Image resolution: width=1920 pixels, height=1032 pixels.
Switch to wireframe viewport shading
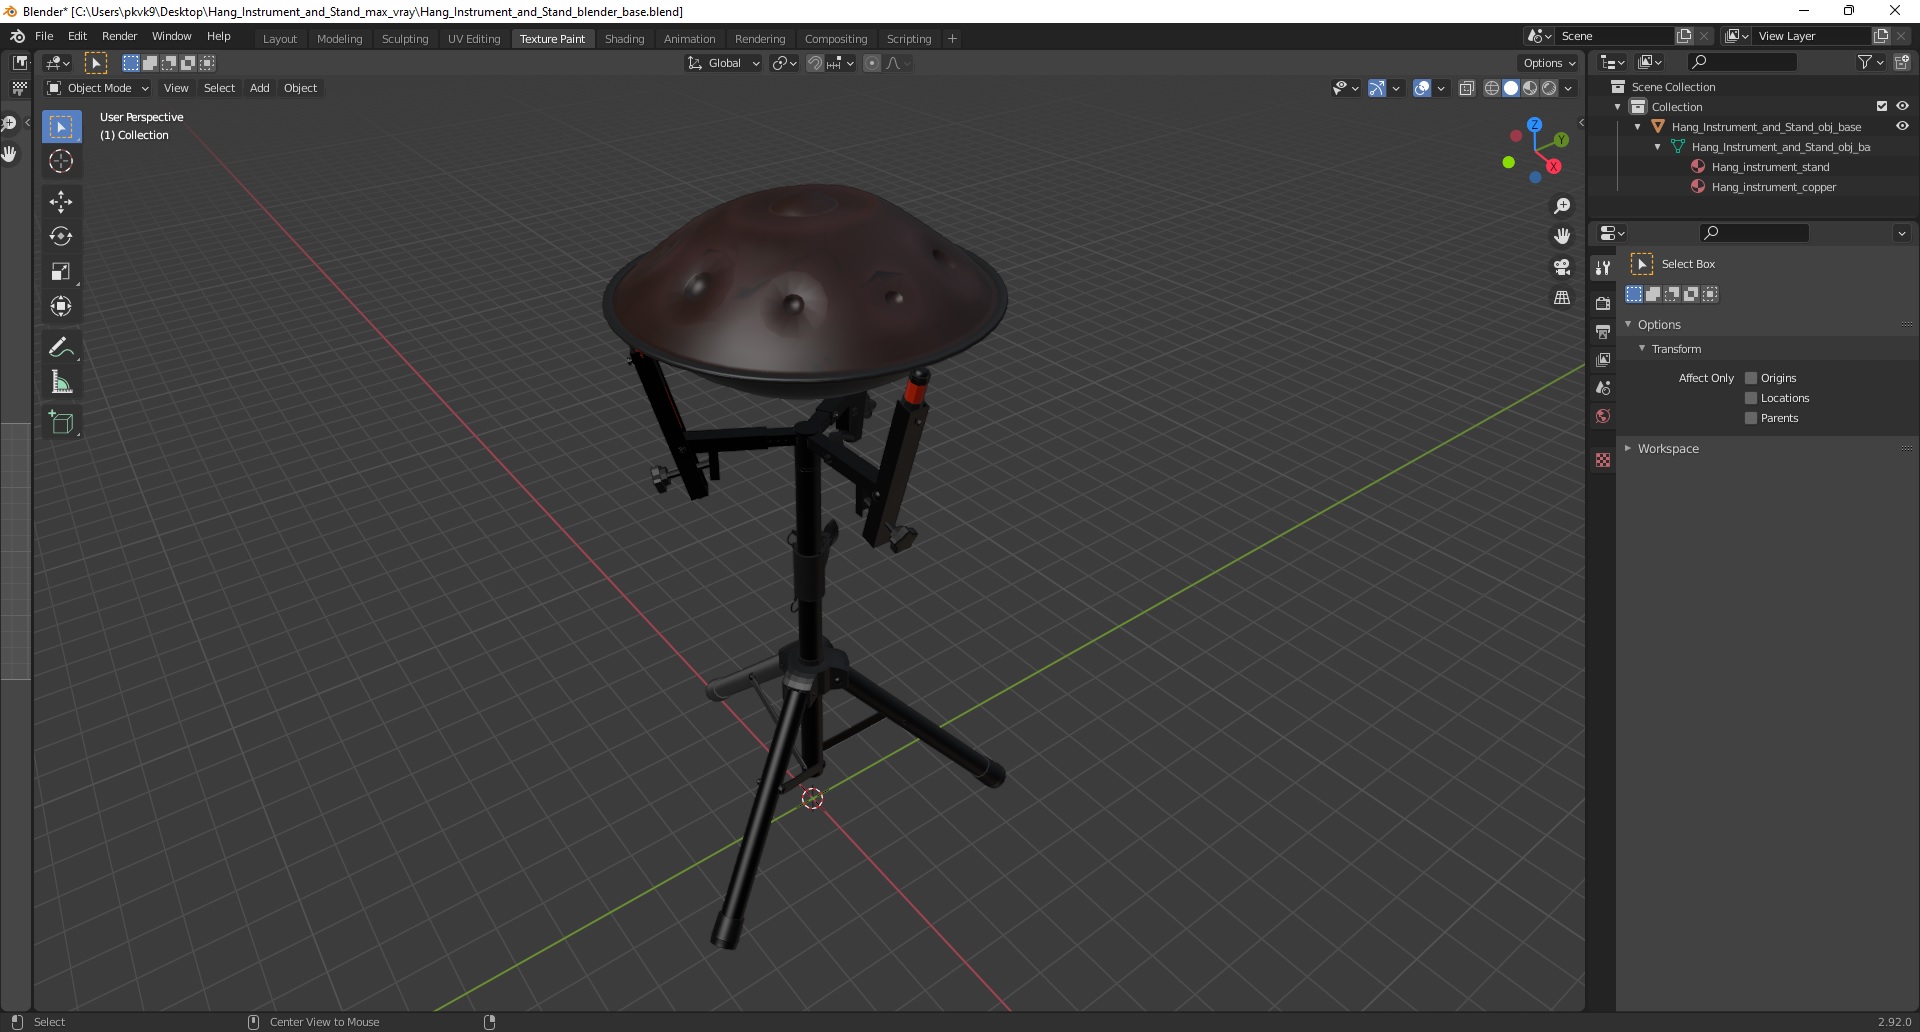click(x=1492, y=88)
